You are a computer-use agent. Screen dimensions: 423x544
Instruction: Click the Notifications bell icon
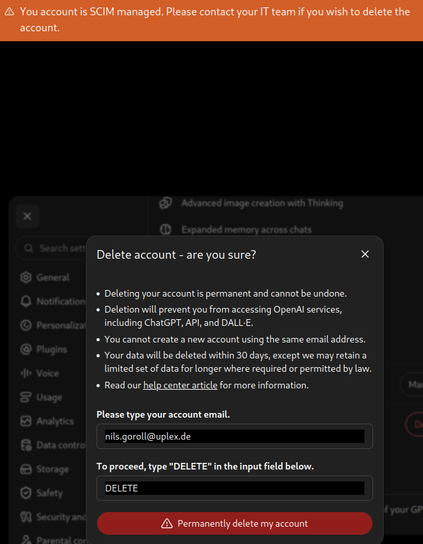click(26, 301)
